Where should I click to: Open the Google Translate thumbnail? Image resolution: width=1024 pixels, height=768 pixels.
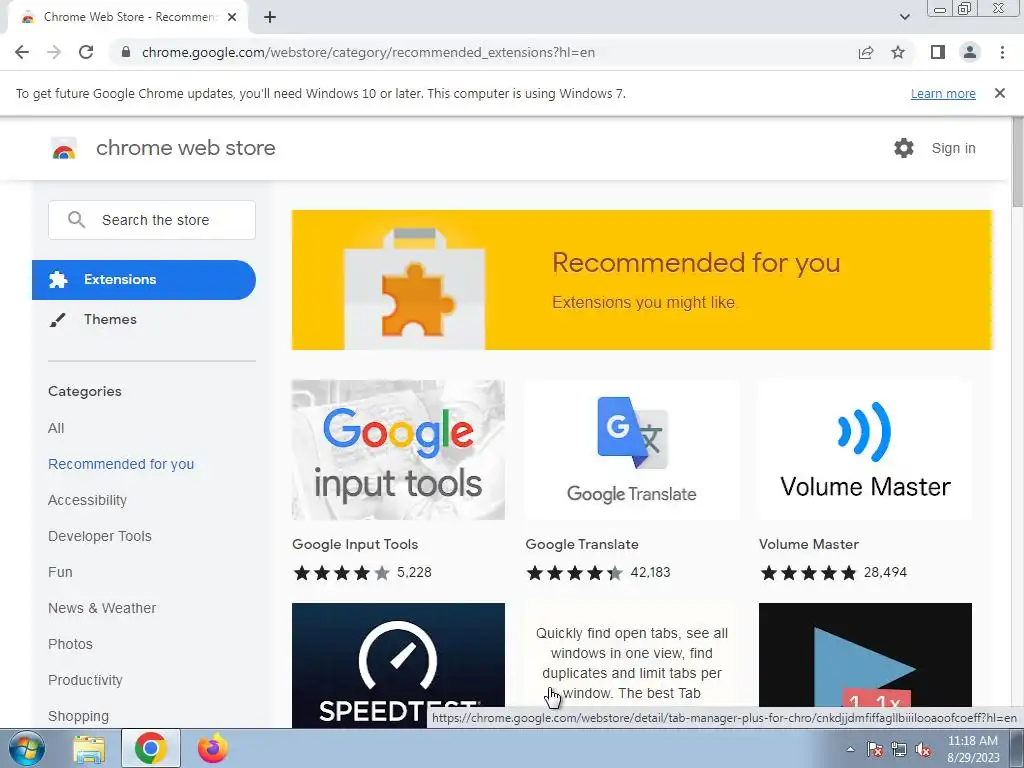pos(632,450)
